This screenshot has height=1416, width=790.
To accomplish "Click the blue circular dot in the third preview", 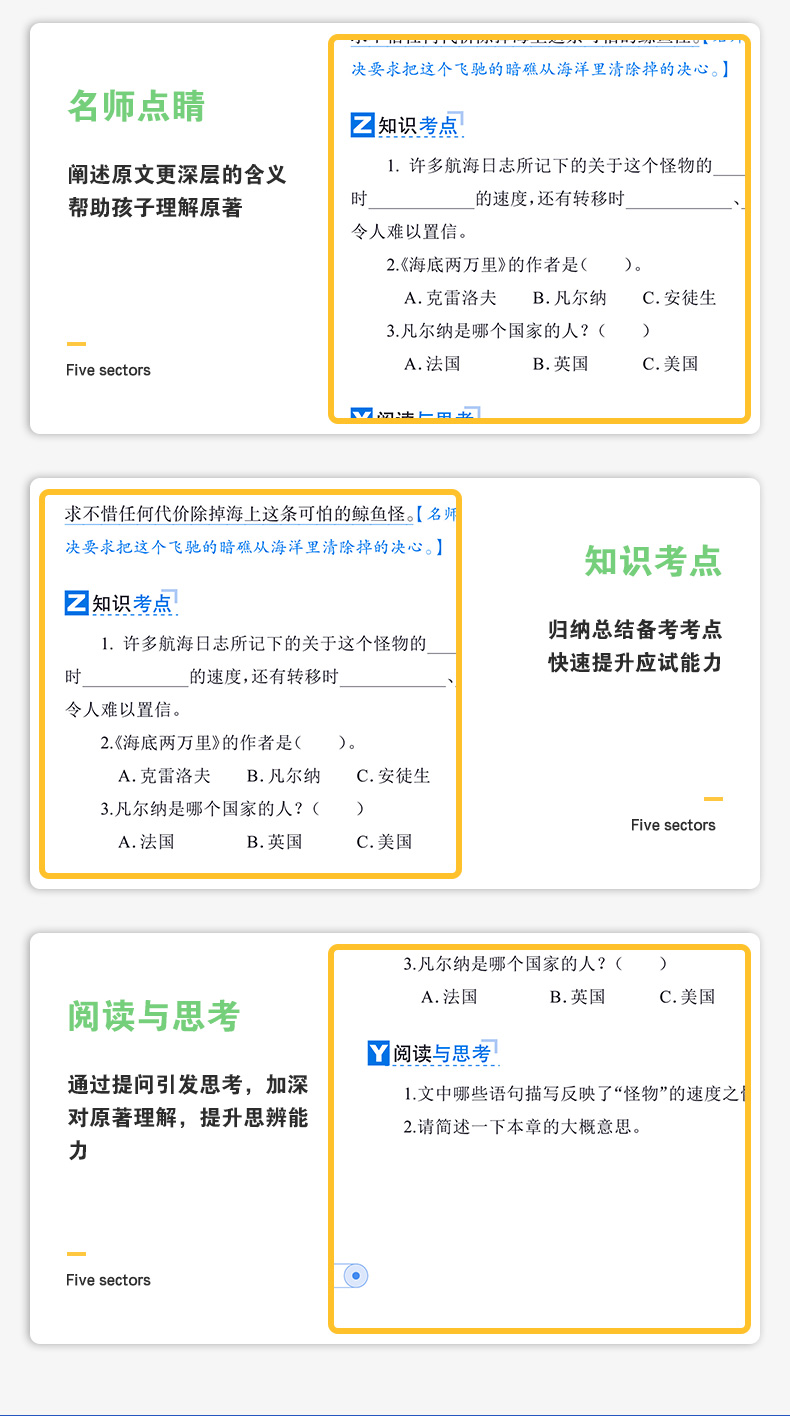I will 356,1275.
